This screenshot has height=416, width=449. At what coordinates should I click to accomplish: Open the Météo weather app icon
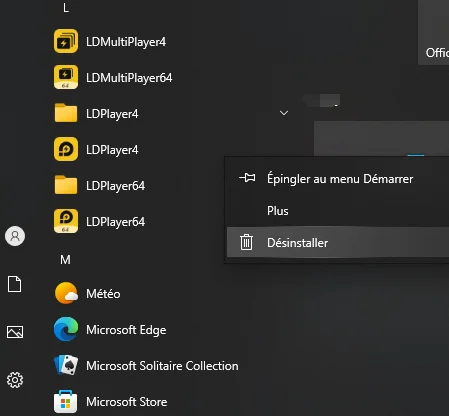click(66, 293)
